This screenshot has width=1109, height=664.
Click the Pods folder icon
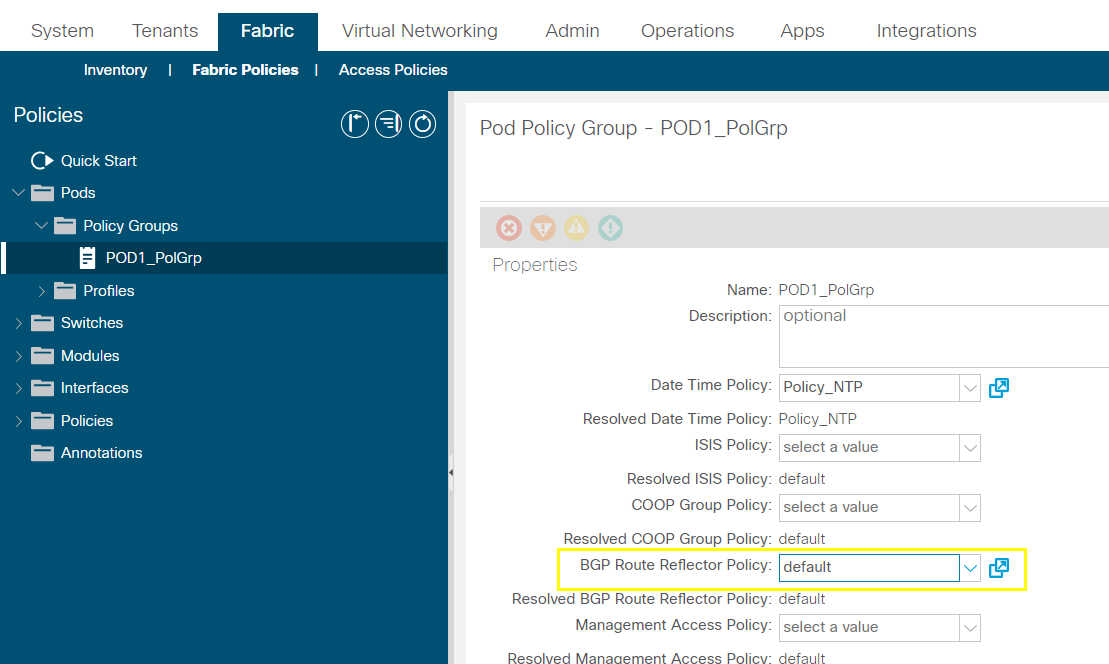pos(42,193)
